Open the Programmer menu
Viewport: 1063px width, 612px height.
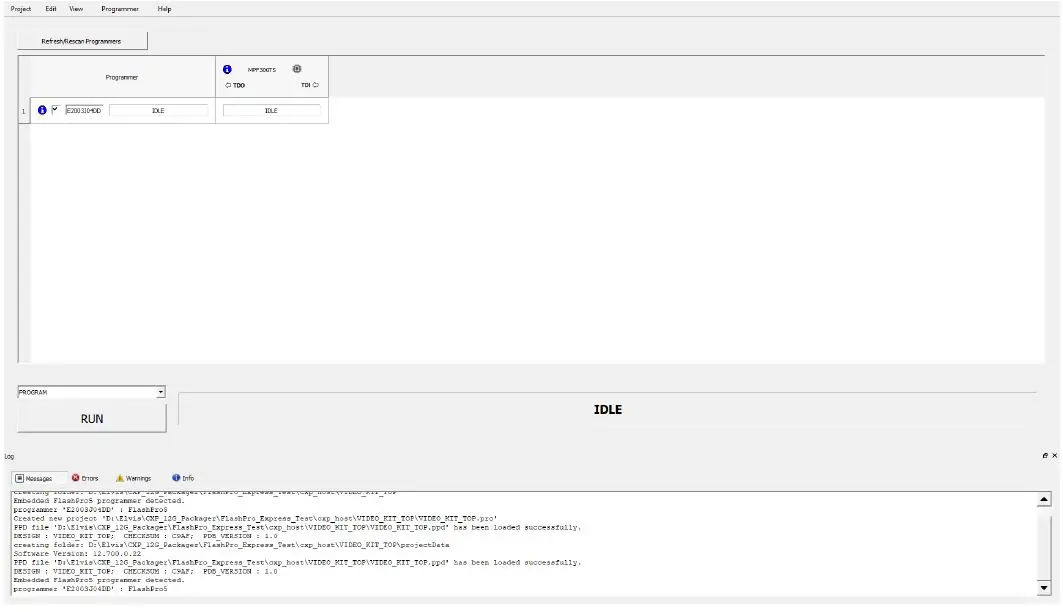pyautogui.click(x=120, y=9)
